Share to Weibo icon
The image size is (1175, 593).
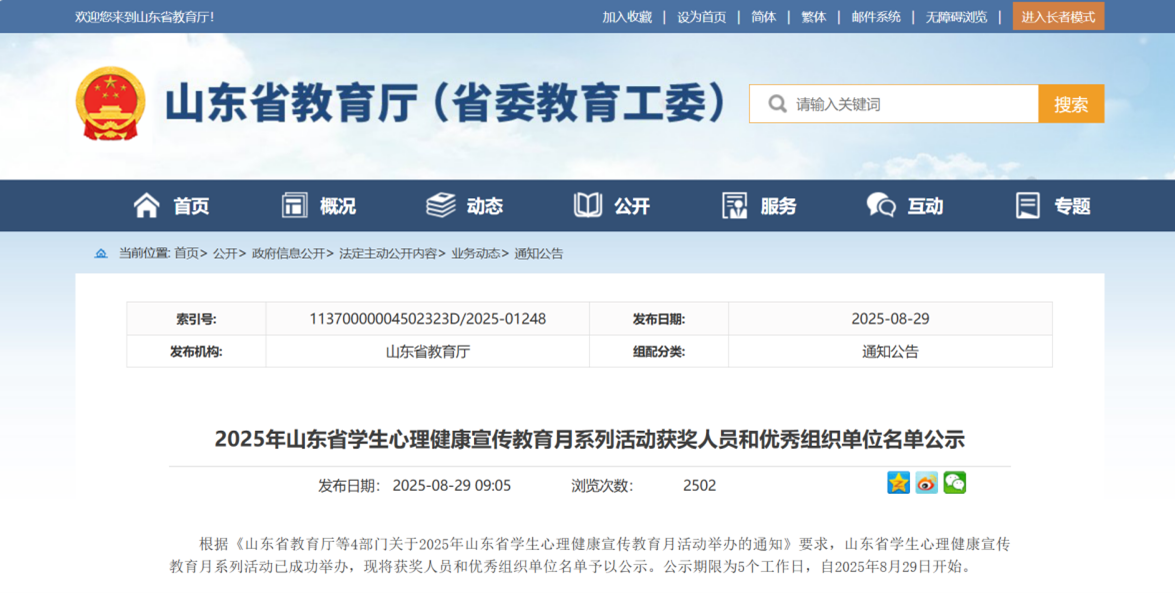coord(926,483)
